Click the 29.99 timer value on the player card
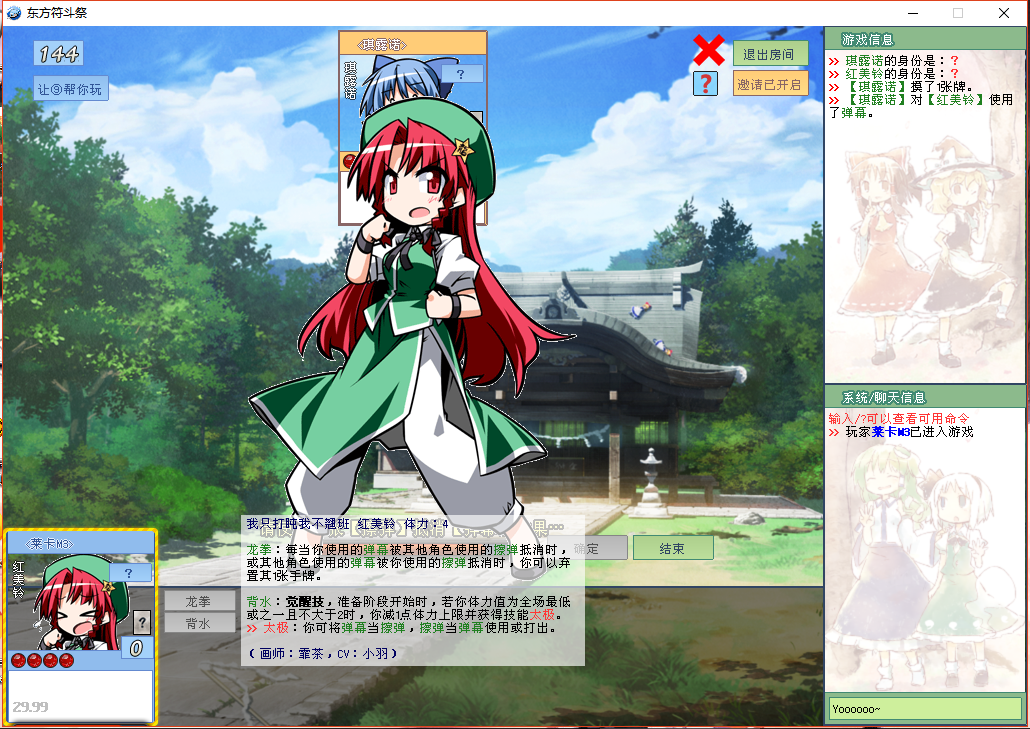Screen dimensions: 1030x729 [x=30, y=707]
